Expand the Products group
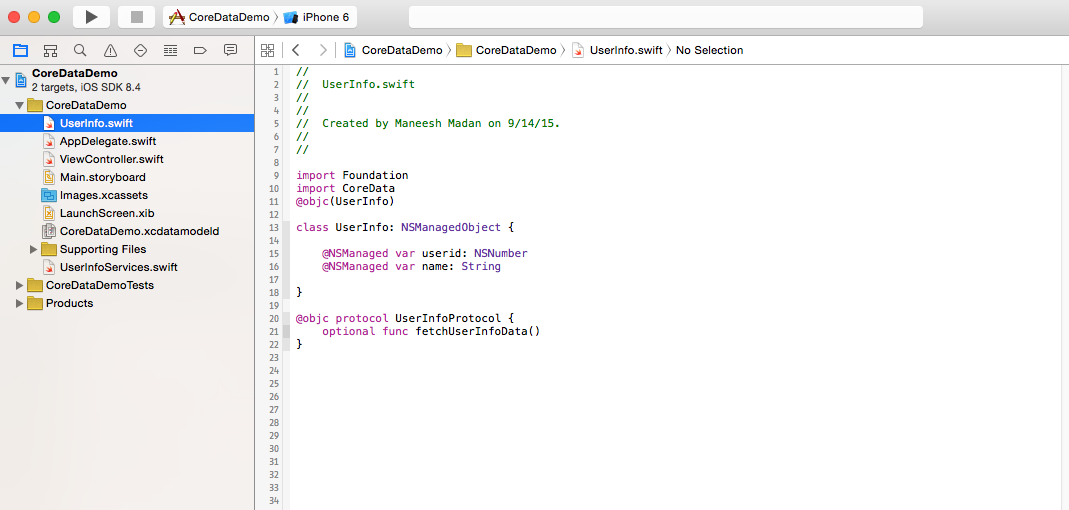The width and height of the screenshot is (1069, 510). click(20, 303)
